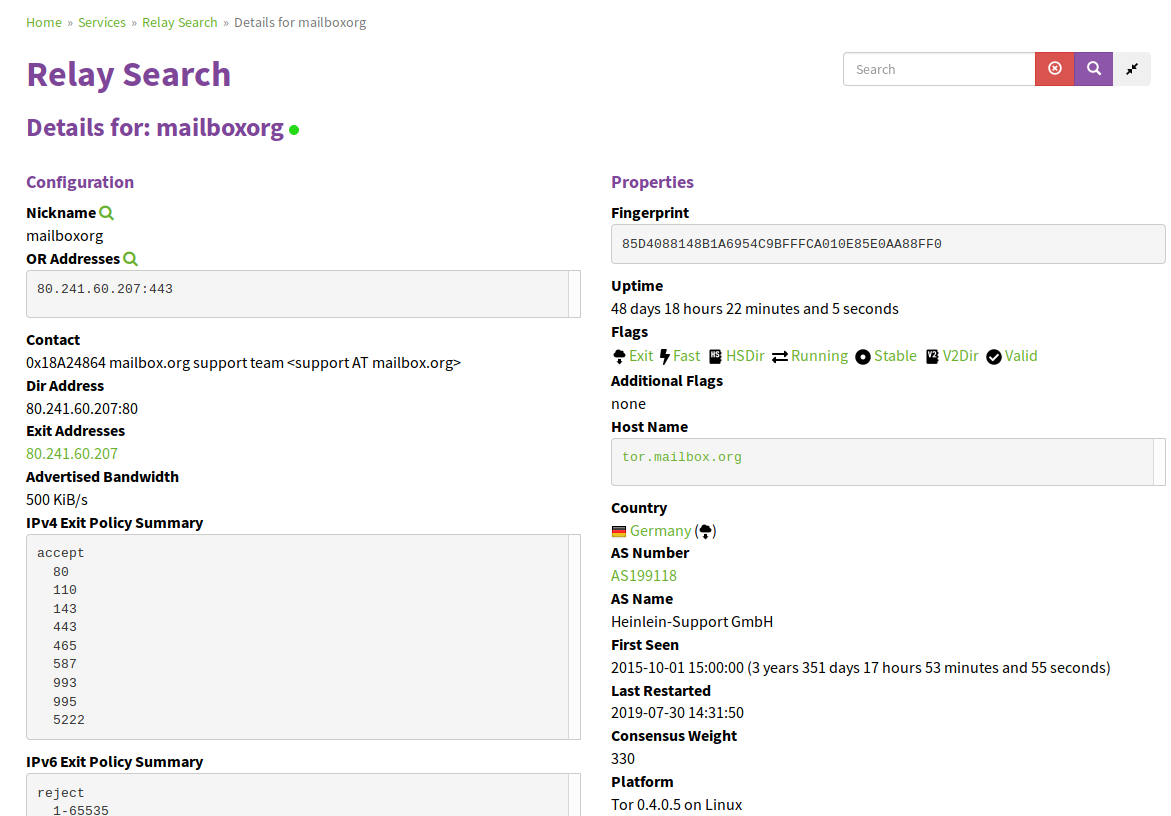Open exit address 80.241.60.207 link
The width and height of the screenshot is (1171, 816).
[x=72, y=454]
